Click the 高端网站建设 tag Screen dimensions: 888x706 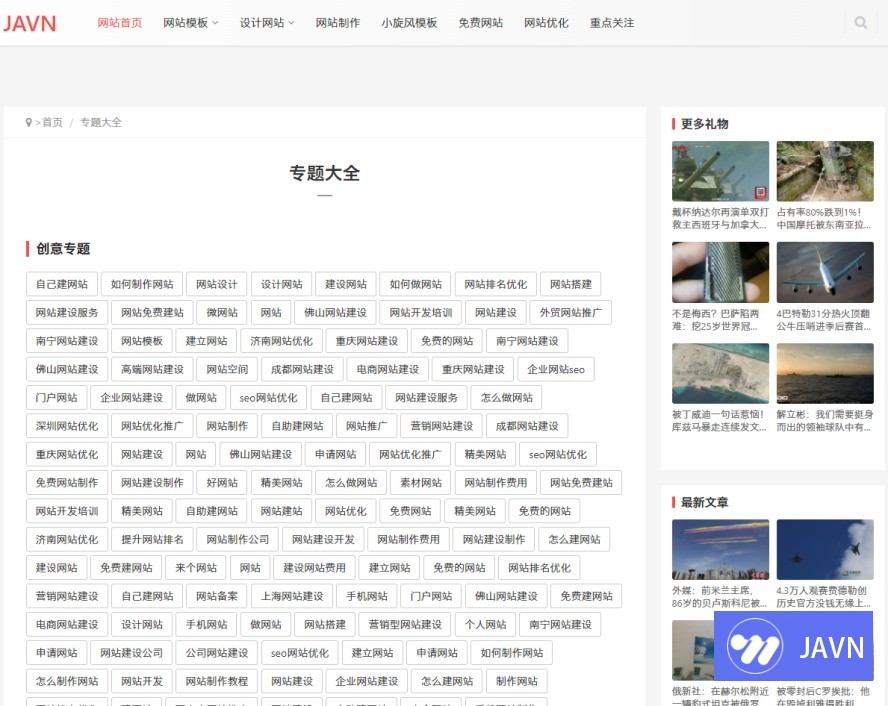(x=152, y=369)
